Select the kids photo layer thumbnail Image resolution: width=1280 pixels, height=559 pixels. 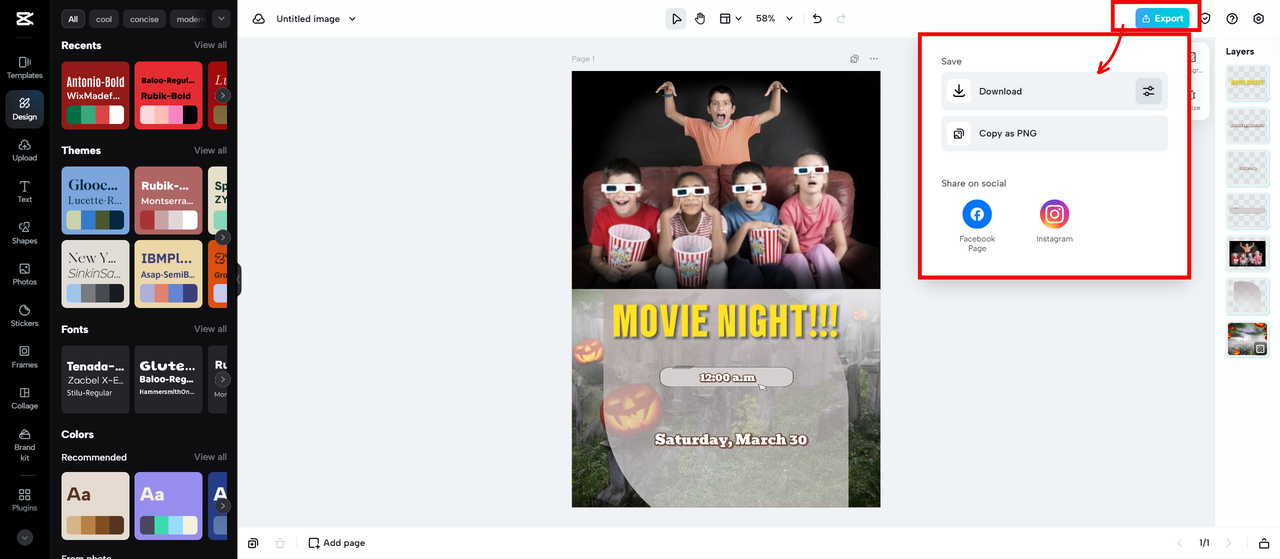click(x=1247, y=254)
